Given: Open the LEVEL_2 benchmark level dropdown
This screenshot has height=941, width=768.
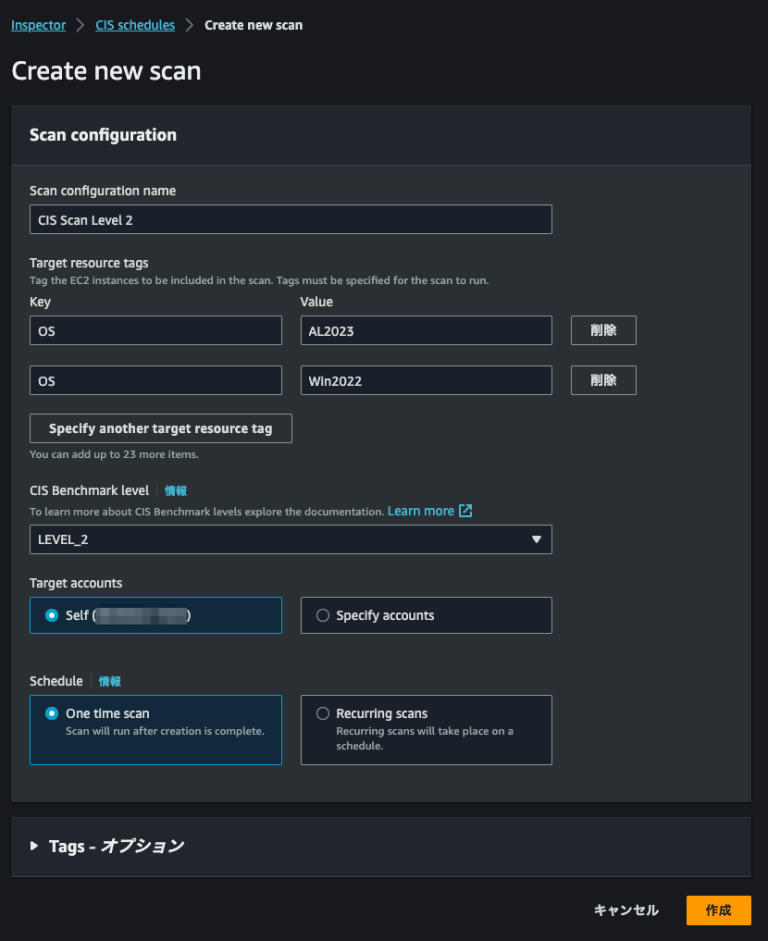Looking at the screenshot, I should click(x=290, y=539).
